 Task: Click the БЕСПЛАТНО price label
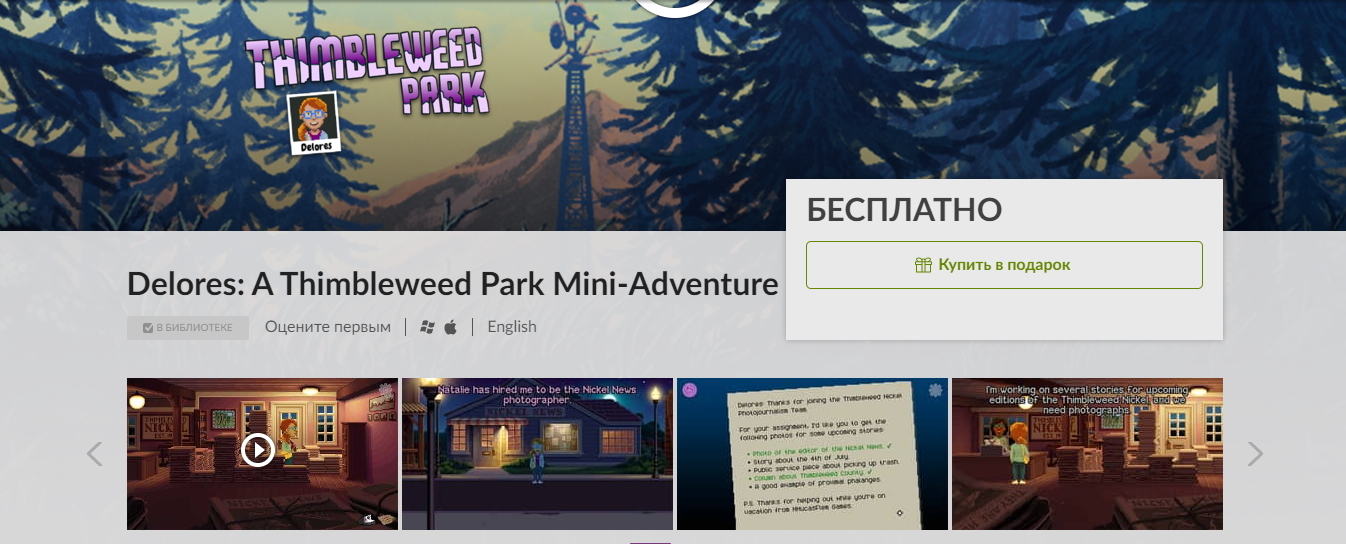click(x=904, y=210)
